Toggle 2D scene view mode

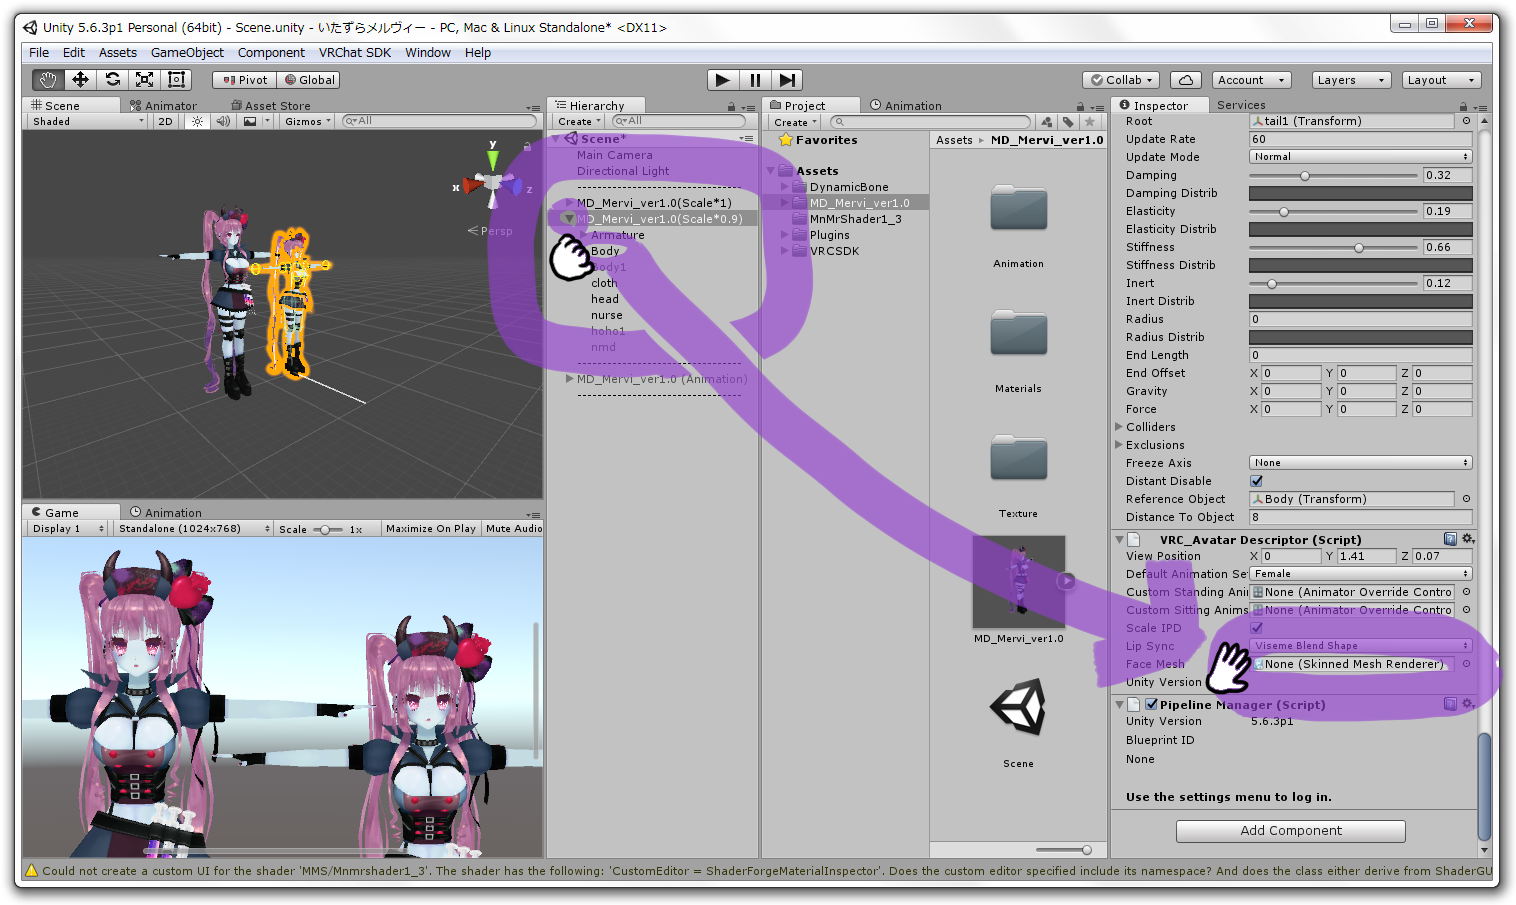point(166,121)
